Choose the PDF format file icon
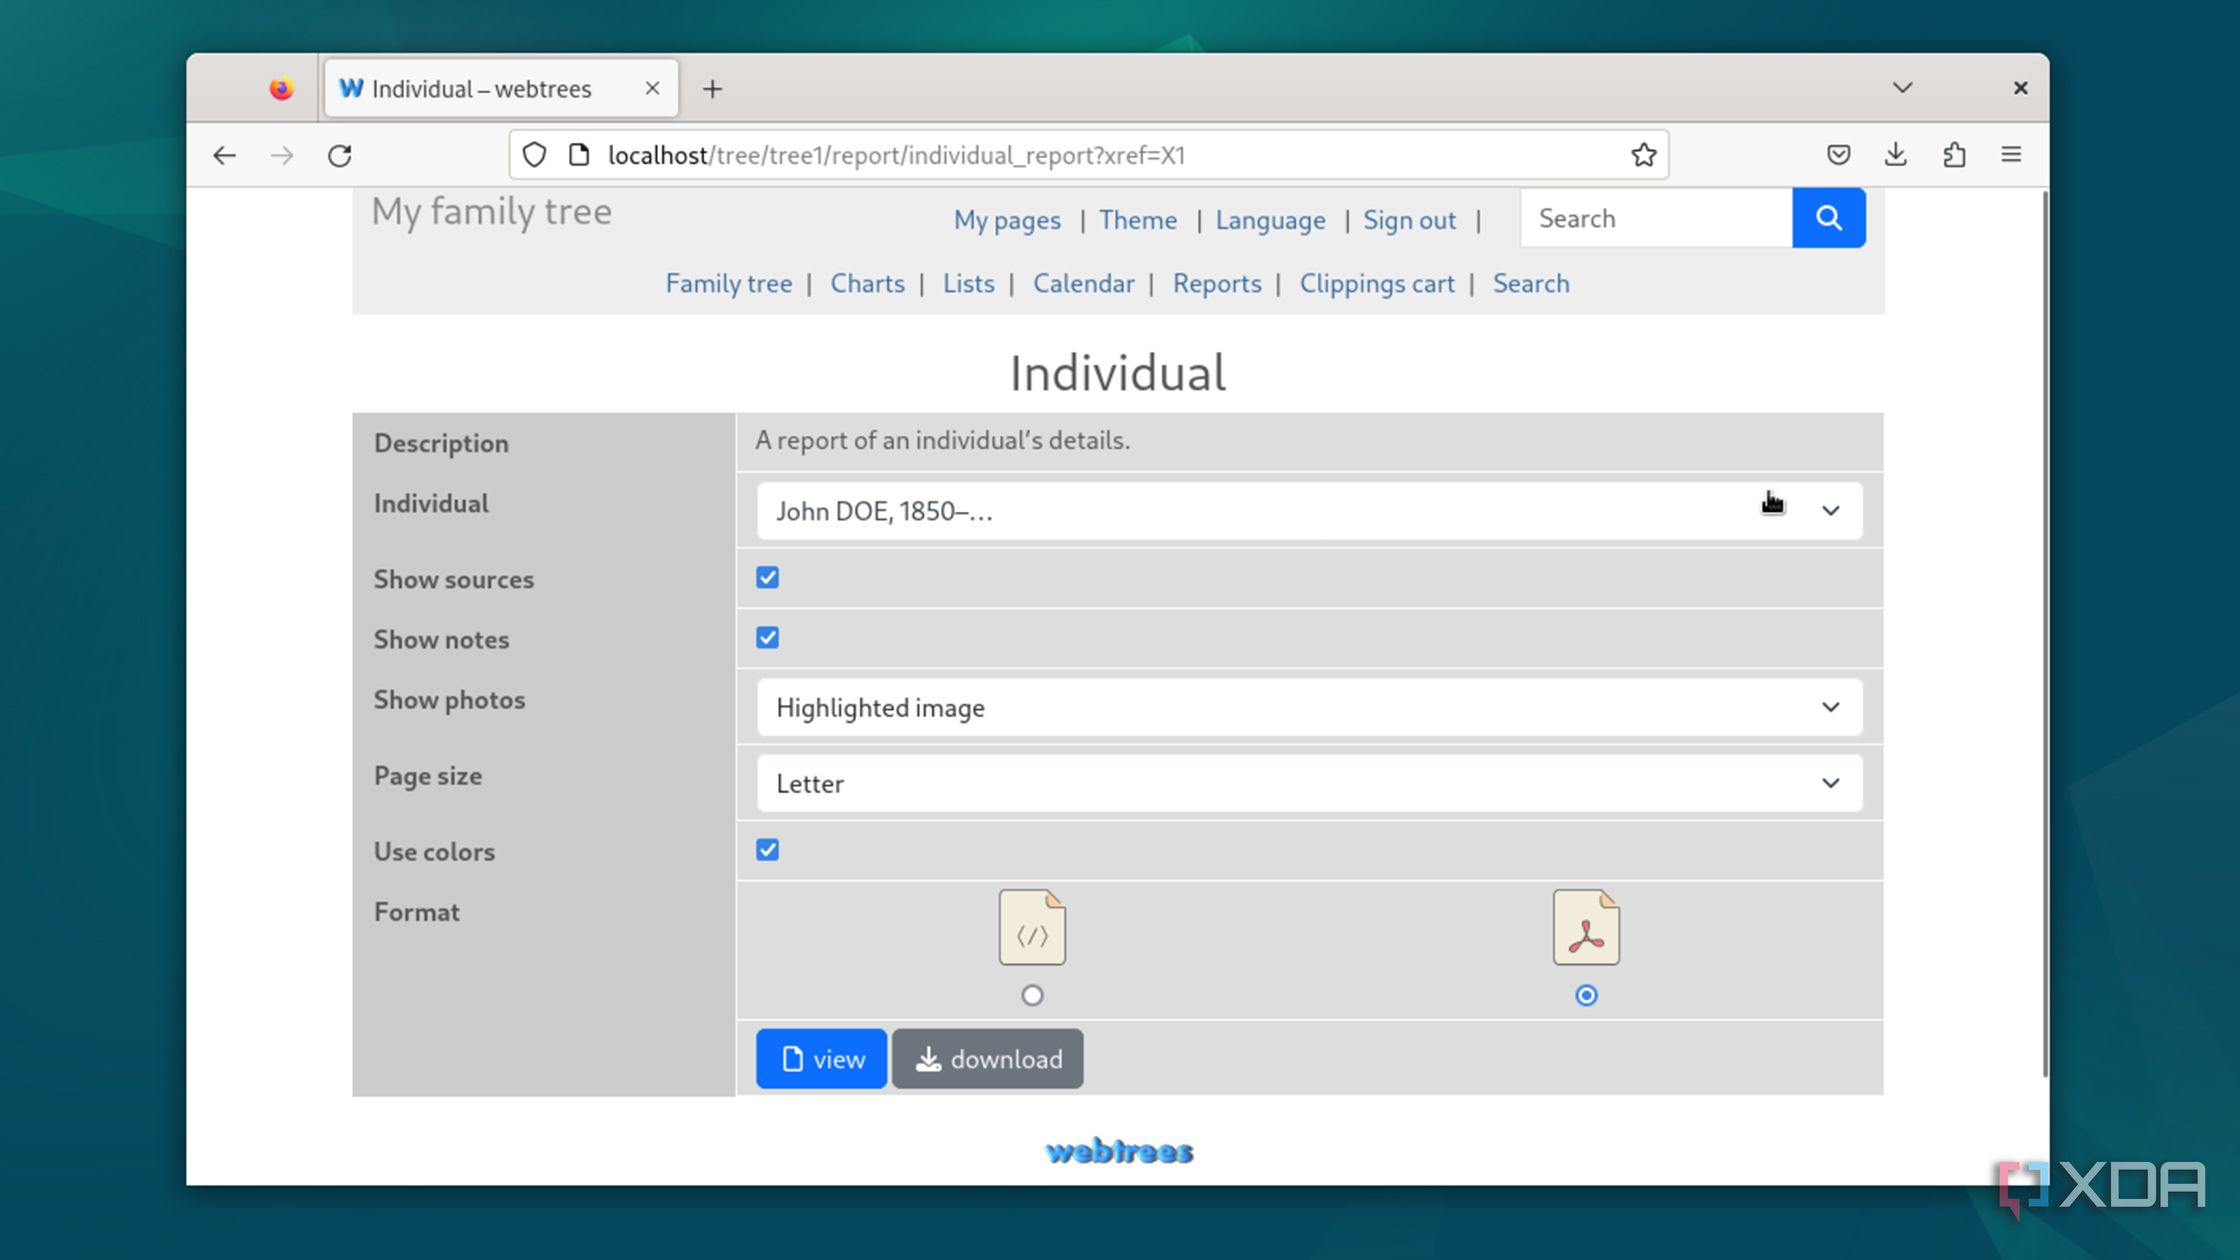The width and height of the screenshot is (2240, 1260). [1586, 927]
